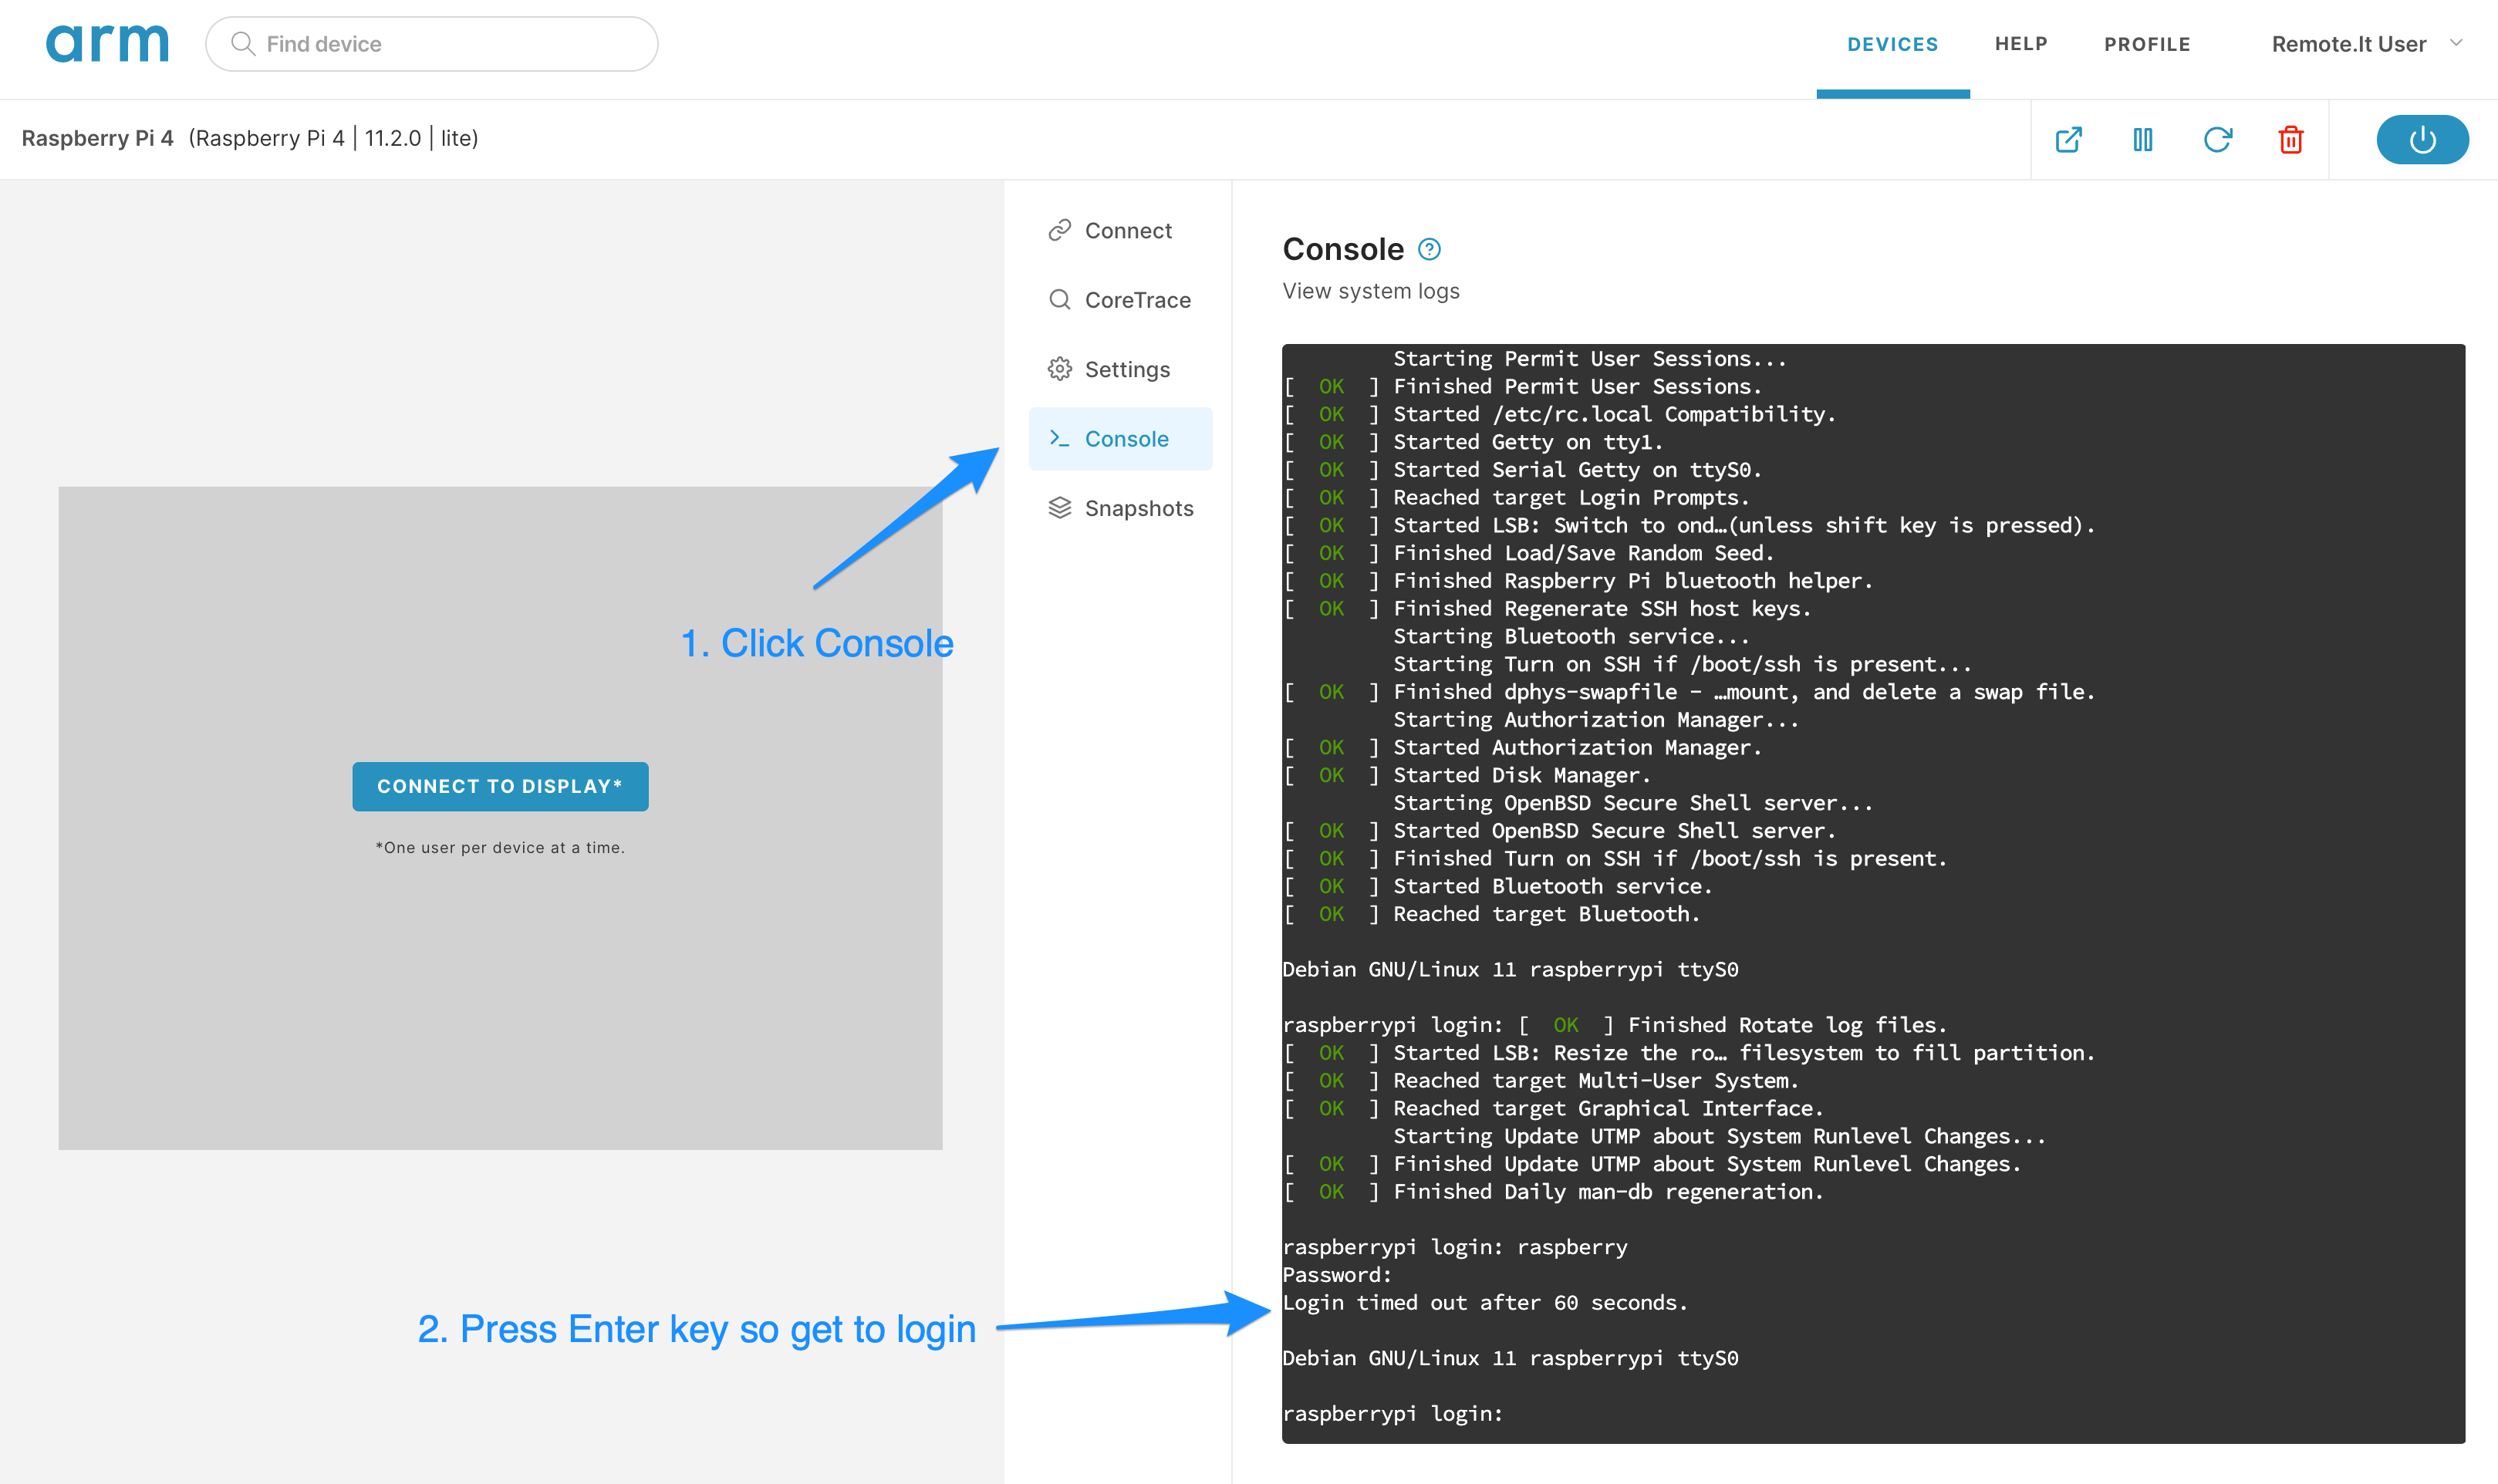Viewport: 2498px width, 1484px height.
Task: Open the PROFILE tab
Action: pyautogui.click(x=2147, y=45)
